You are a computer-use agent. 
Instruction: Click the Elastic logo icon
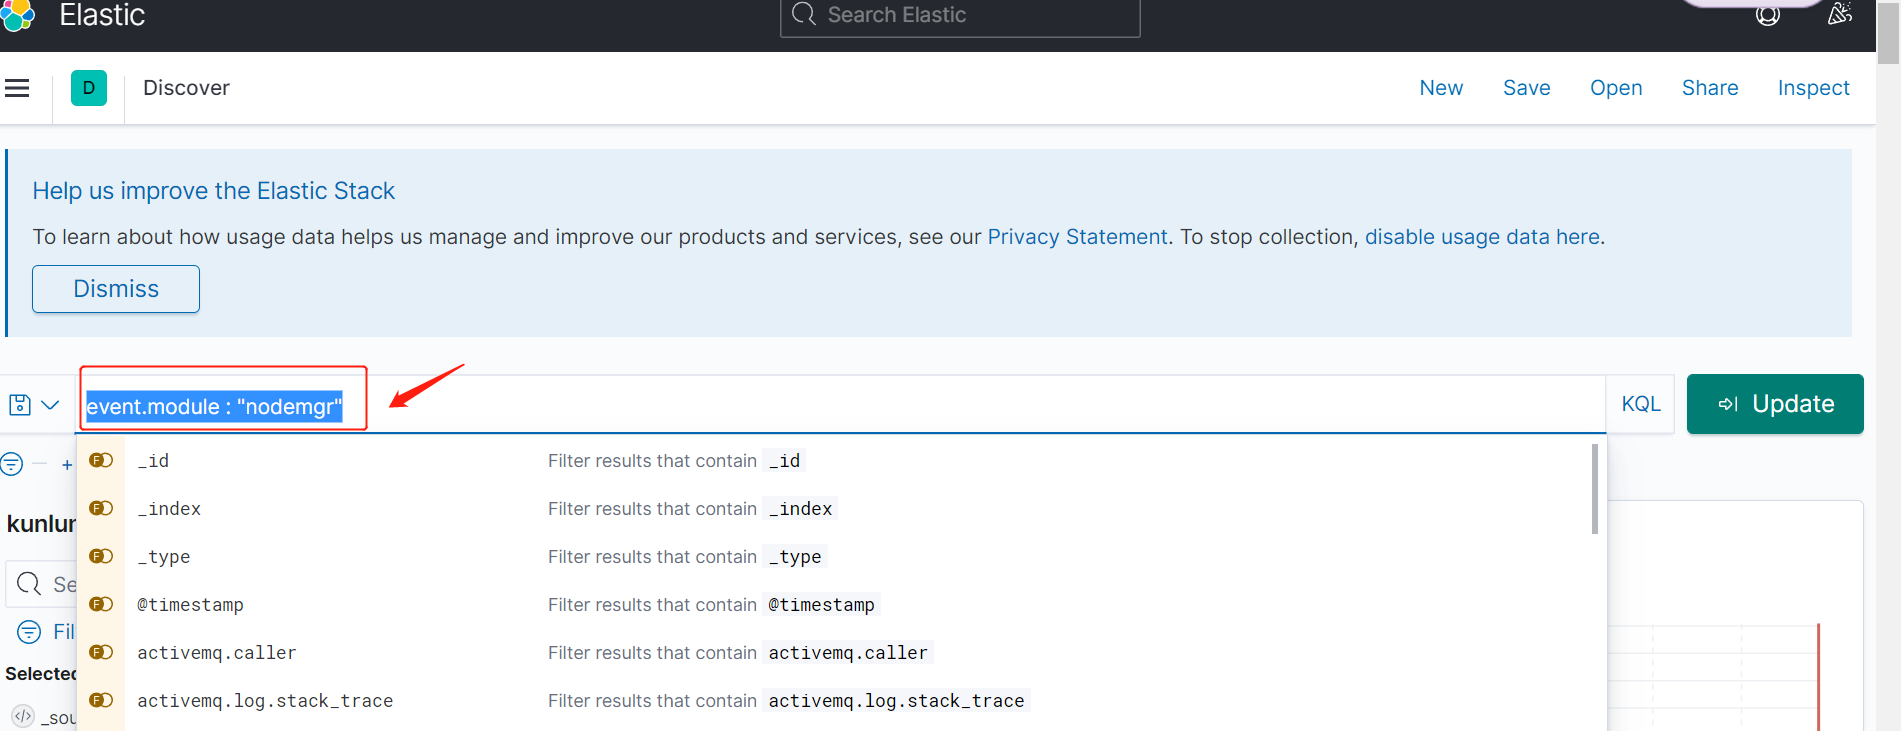[x=17, y=15]
